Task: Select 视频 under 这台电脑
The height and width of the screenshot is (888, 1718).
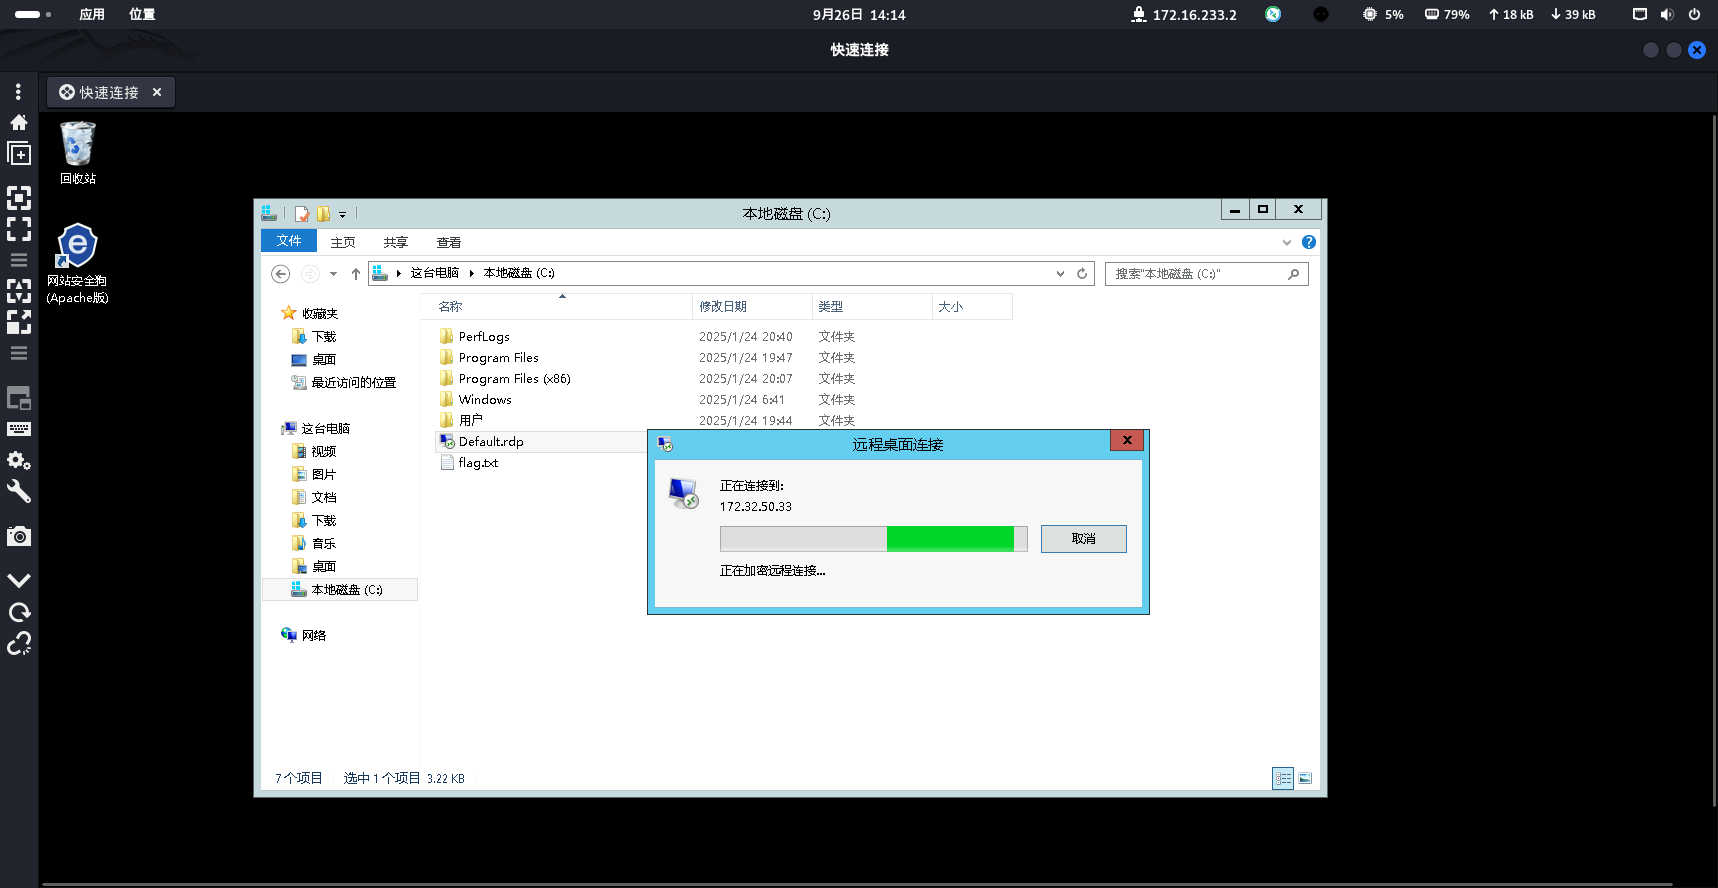Action: click(324, 451)
